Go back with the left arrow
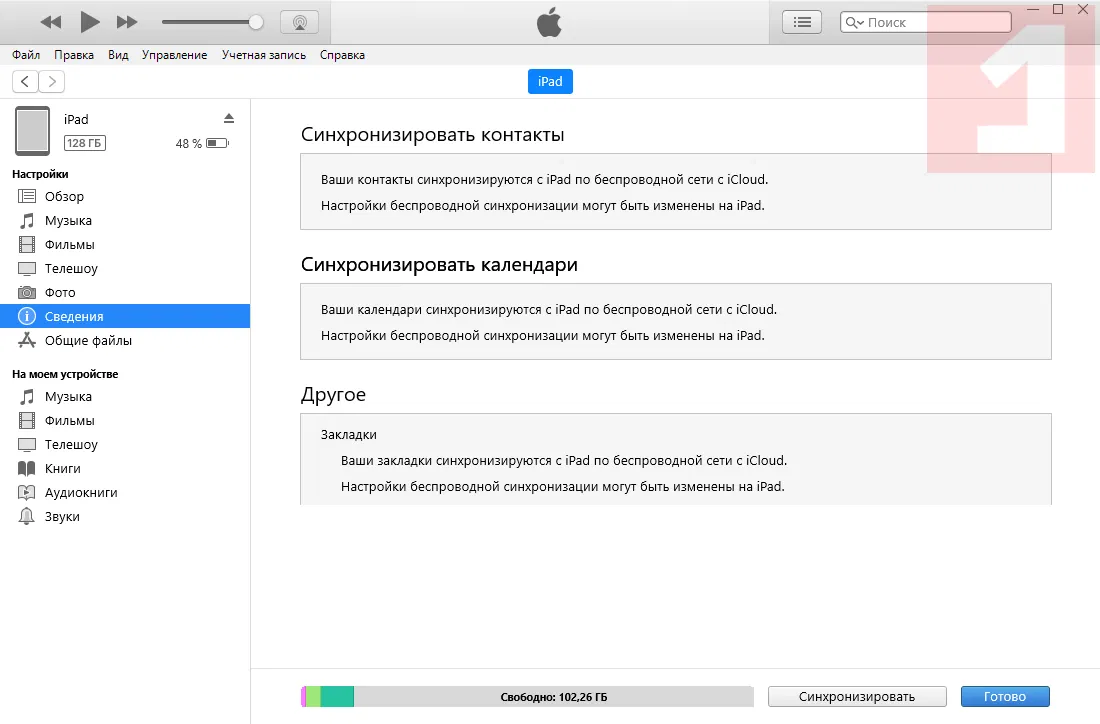 25,81
